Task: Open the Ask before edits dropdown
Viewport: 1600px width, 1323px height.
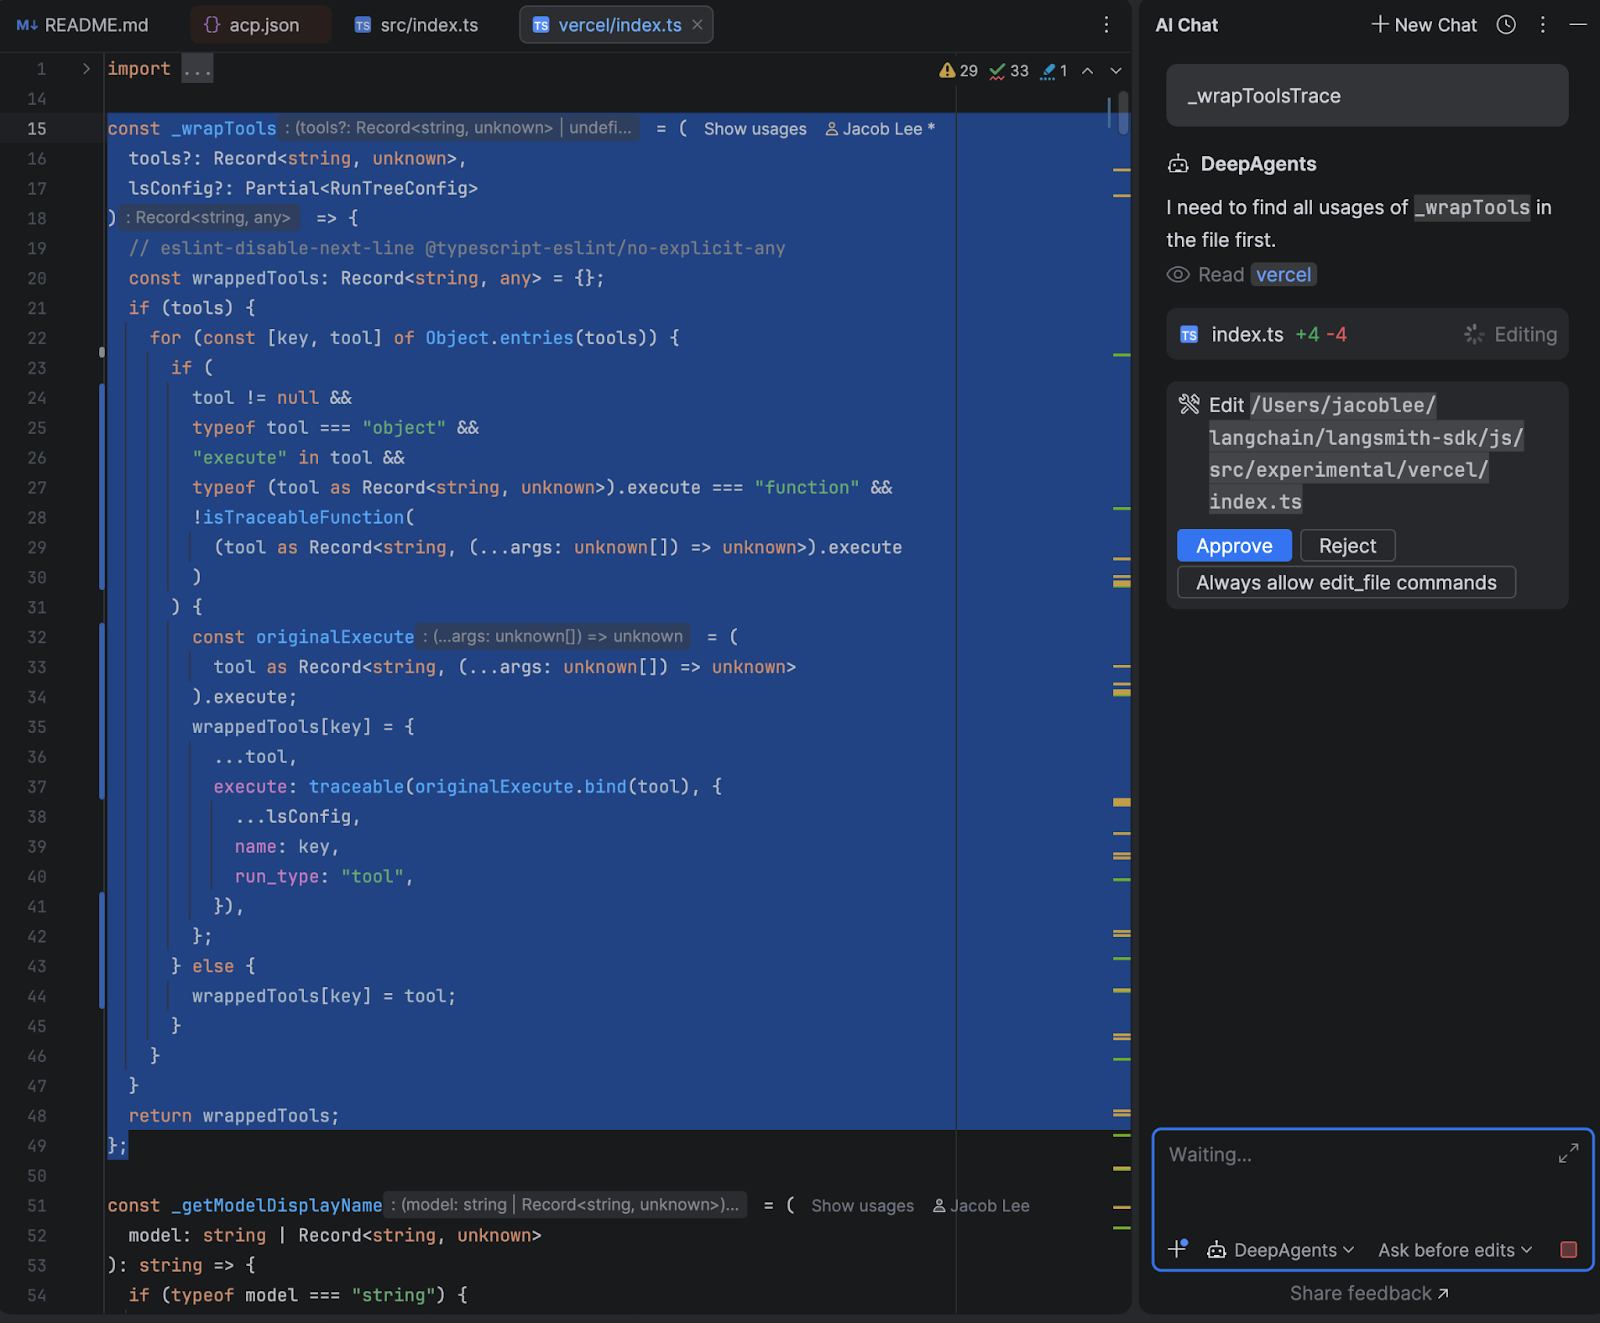Action: click(x=1454, y=1250)
